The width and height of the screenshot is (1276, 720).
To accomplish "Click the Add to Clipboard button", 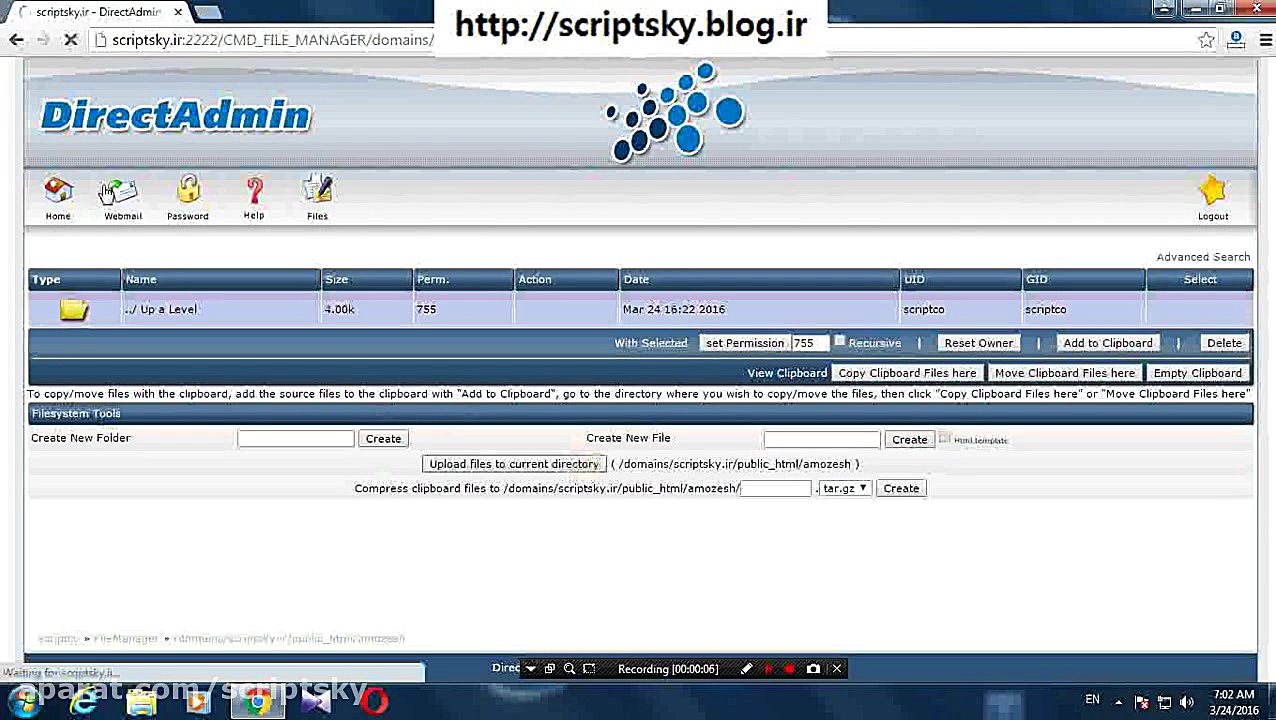I will (x=1108, y=343).
